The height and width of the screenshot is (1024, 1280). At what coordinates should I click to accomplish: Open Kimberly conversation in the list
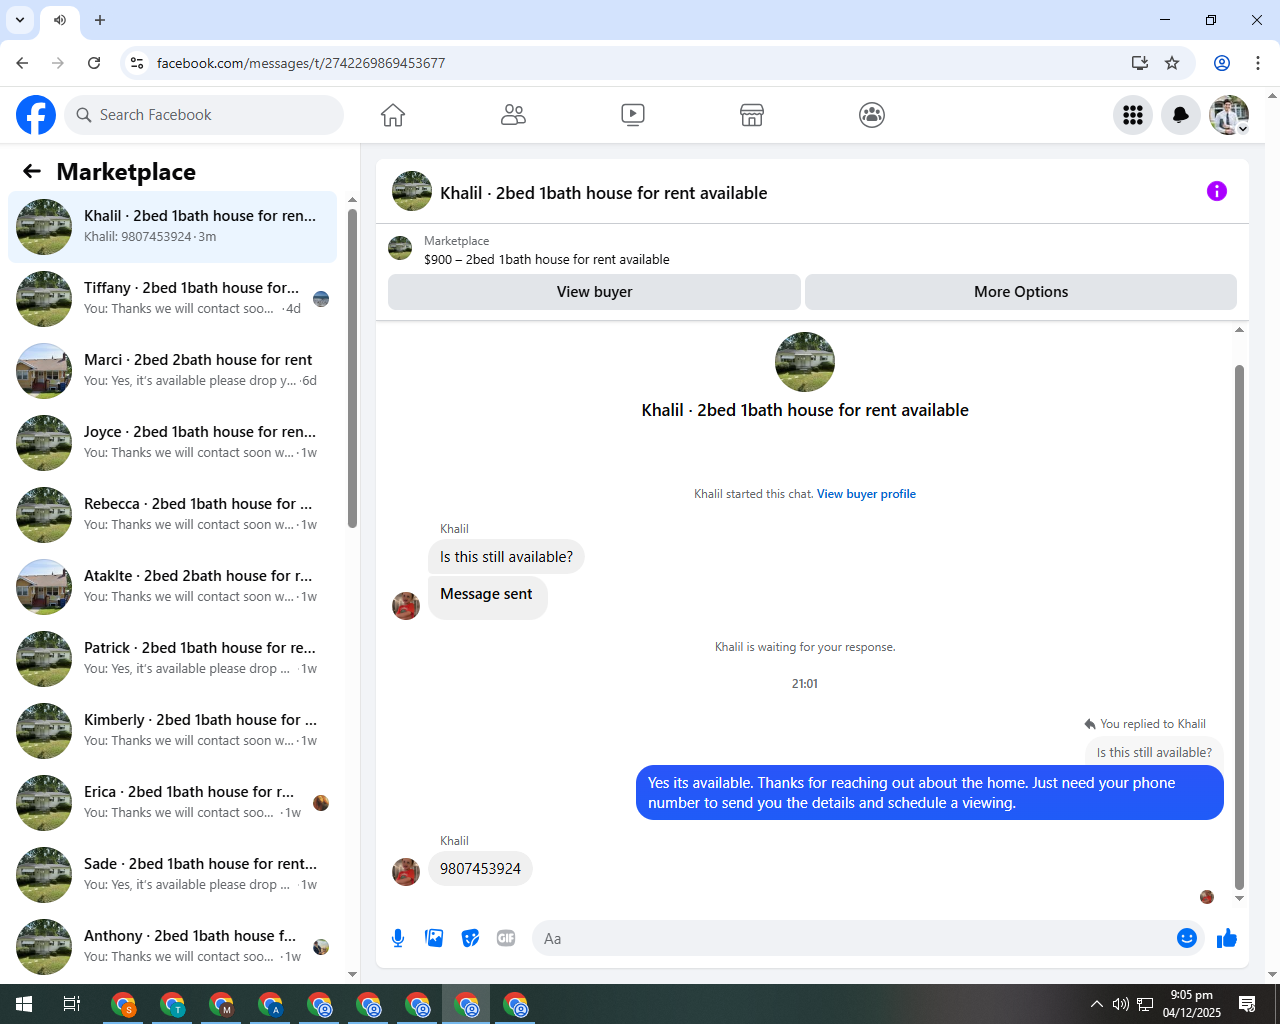point(172,731)
